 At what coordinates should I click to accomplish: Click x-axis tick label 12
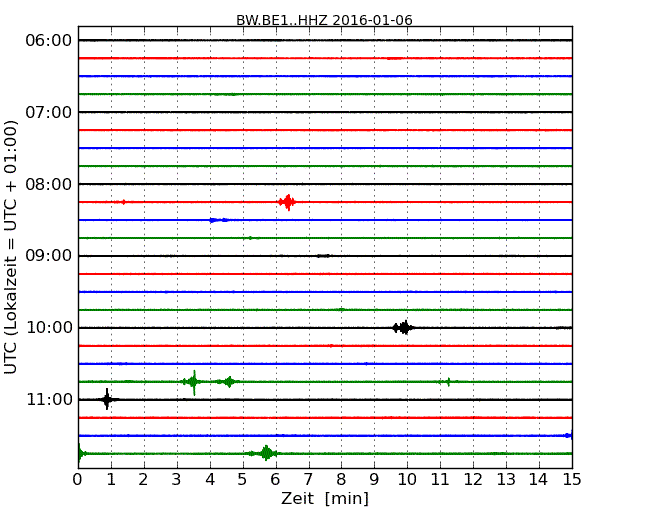pyautogui.click(x=473, y=479)
